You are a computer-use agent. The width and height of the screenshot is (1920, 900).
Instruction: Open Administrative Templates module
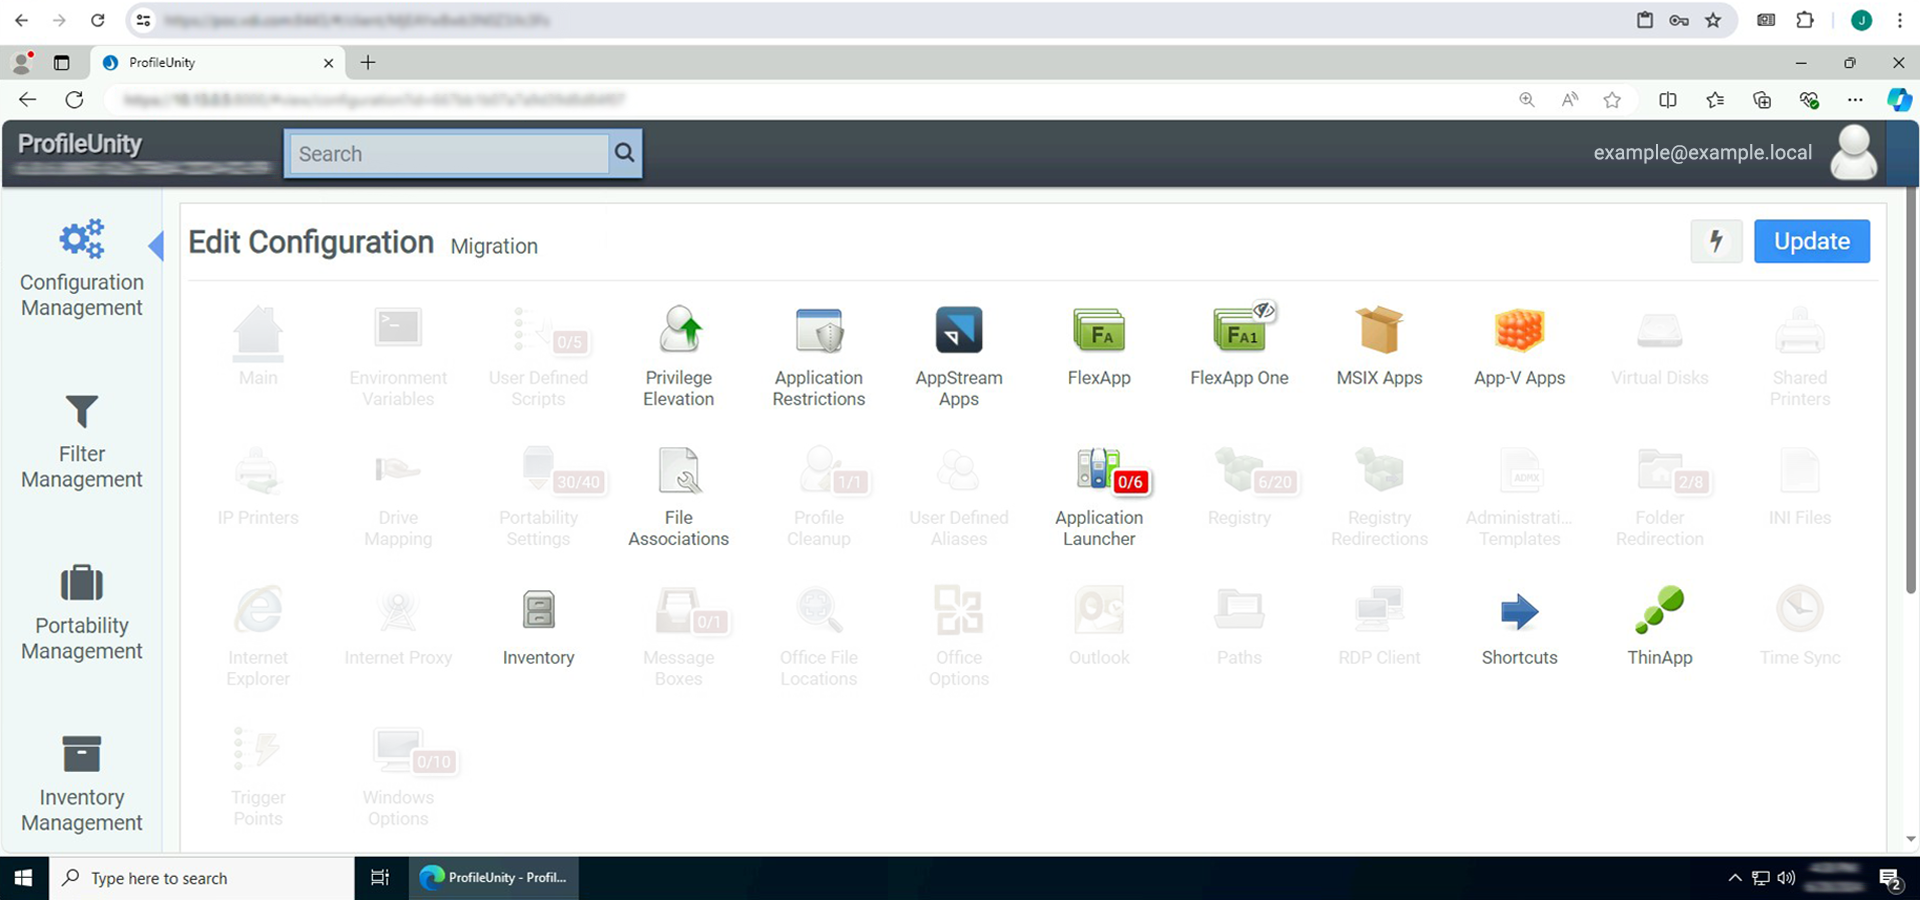(1519, 497)
